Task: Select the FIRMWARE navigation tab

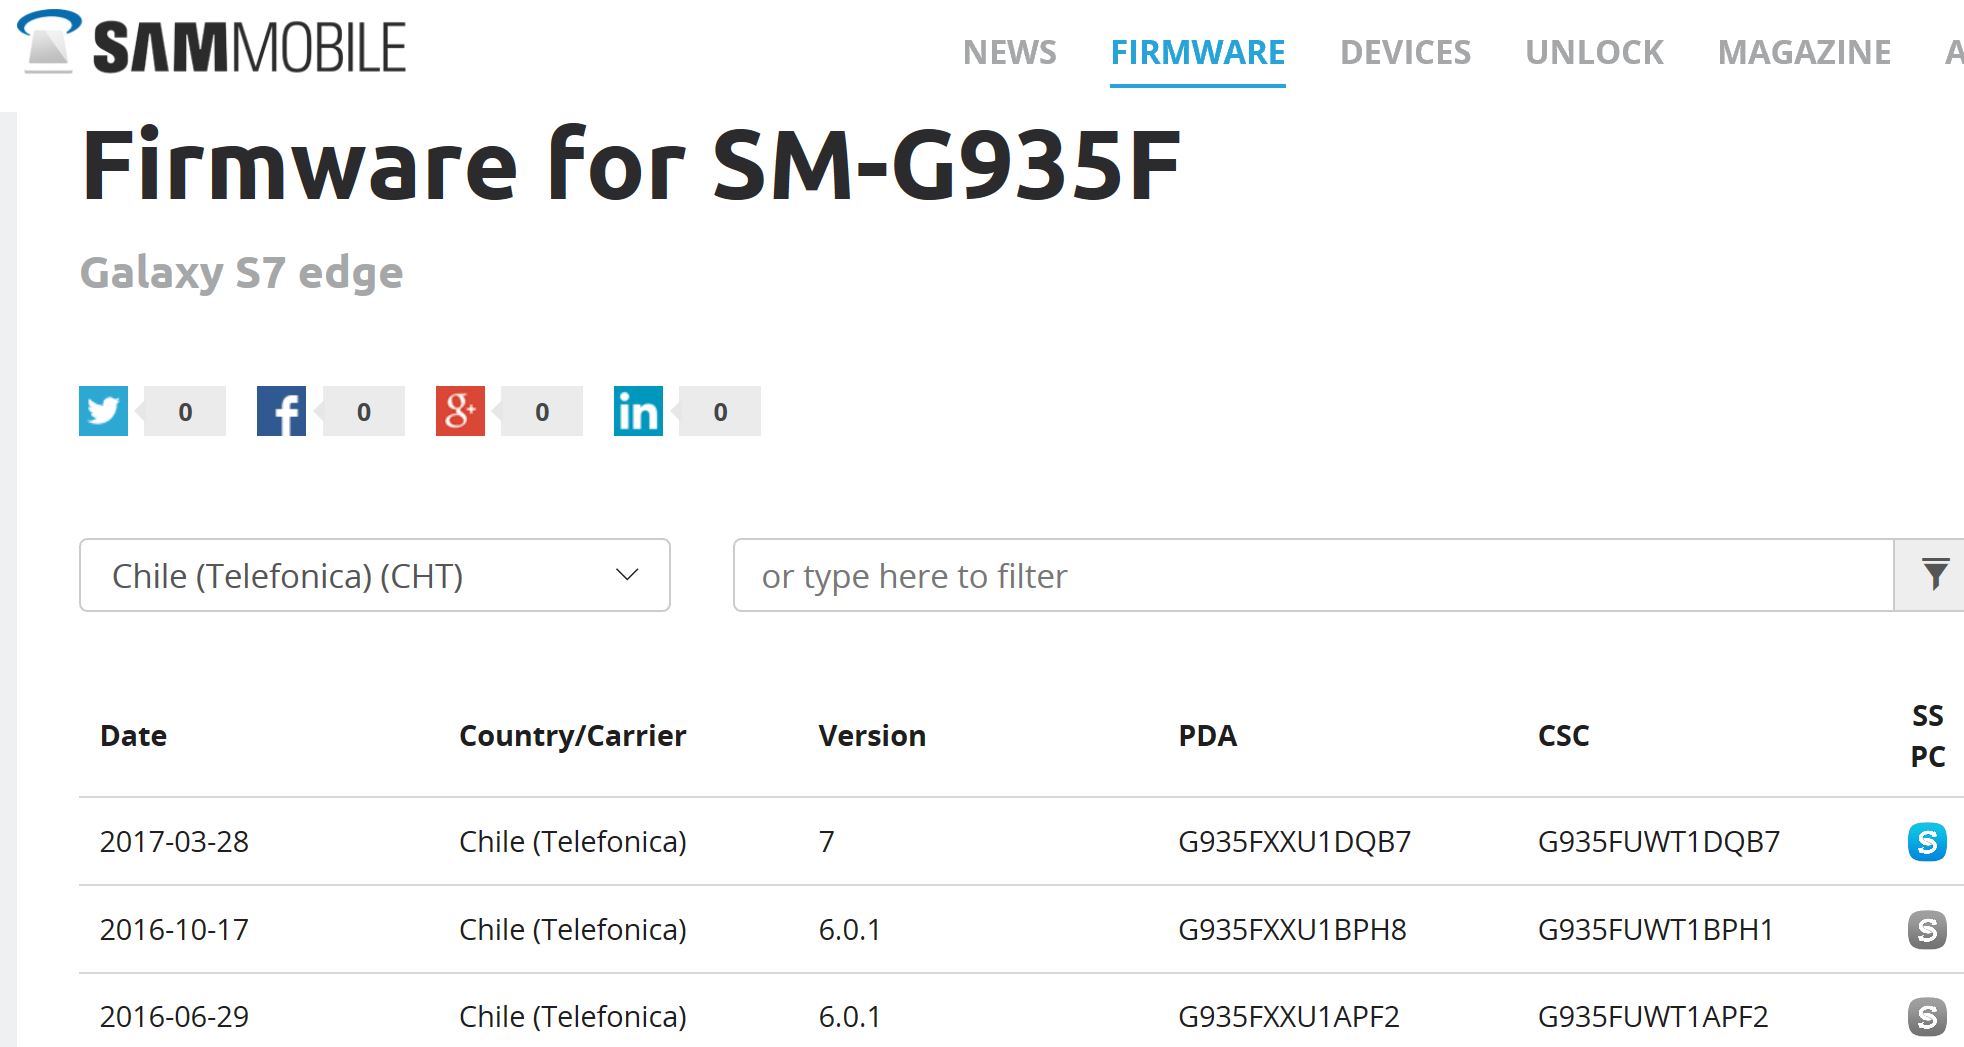Action: tap(1197, 52)
